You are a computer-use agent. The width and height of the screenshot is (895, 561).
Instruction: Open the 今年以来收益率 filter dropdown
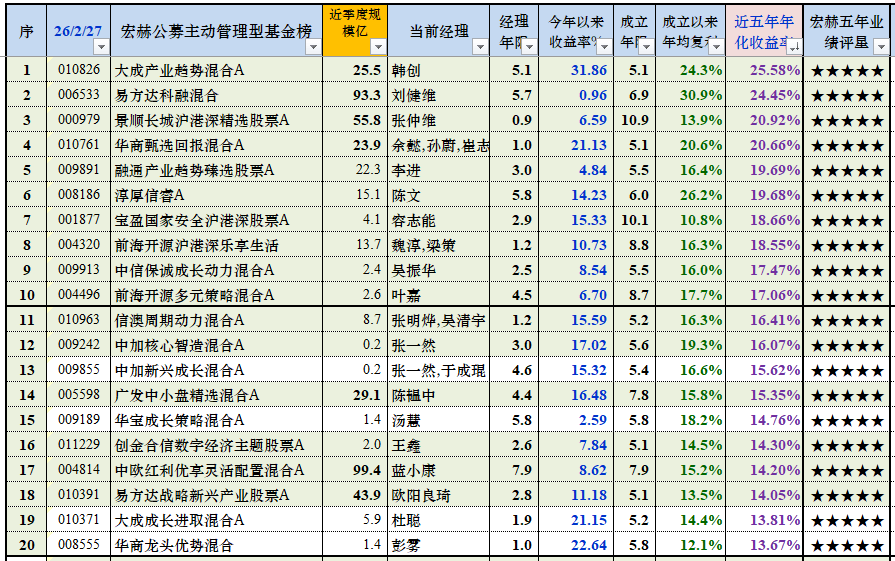(x=604, y=46)
